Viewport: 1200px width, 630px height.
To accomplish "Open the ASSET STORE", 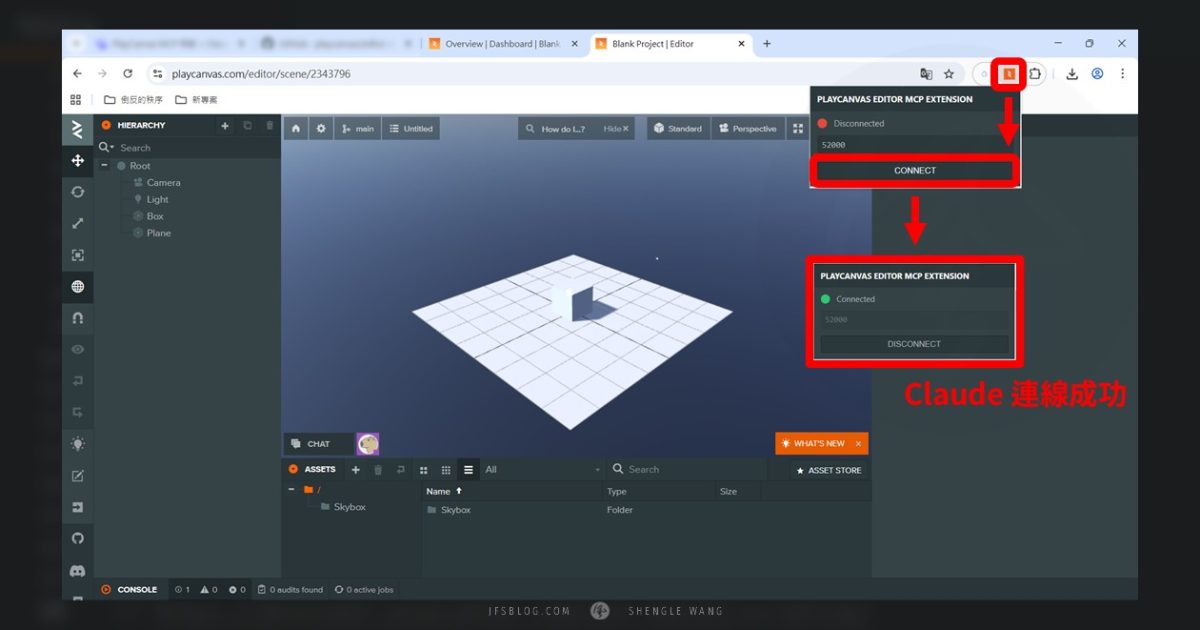I will click(x=830, y=469).
